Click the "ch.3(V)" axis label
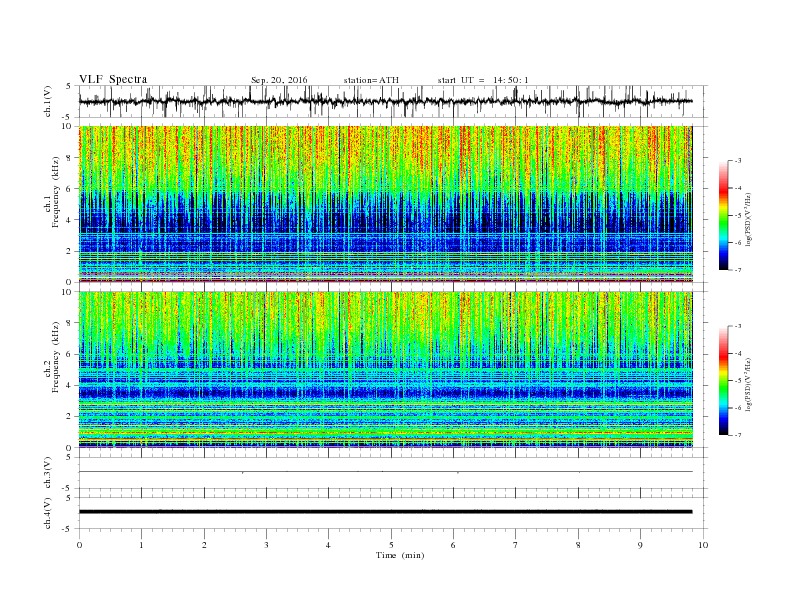 click(48, 473)
